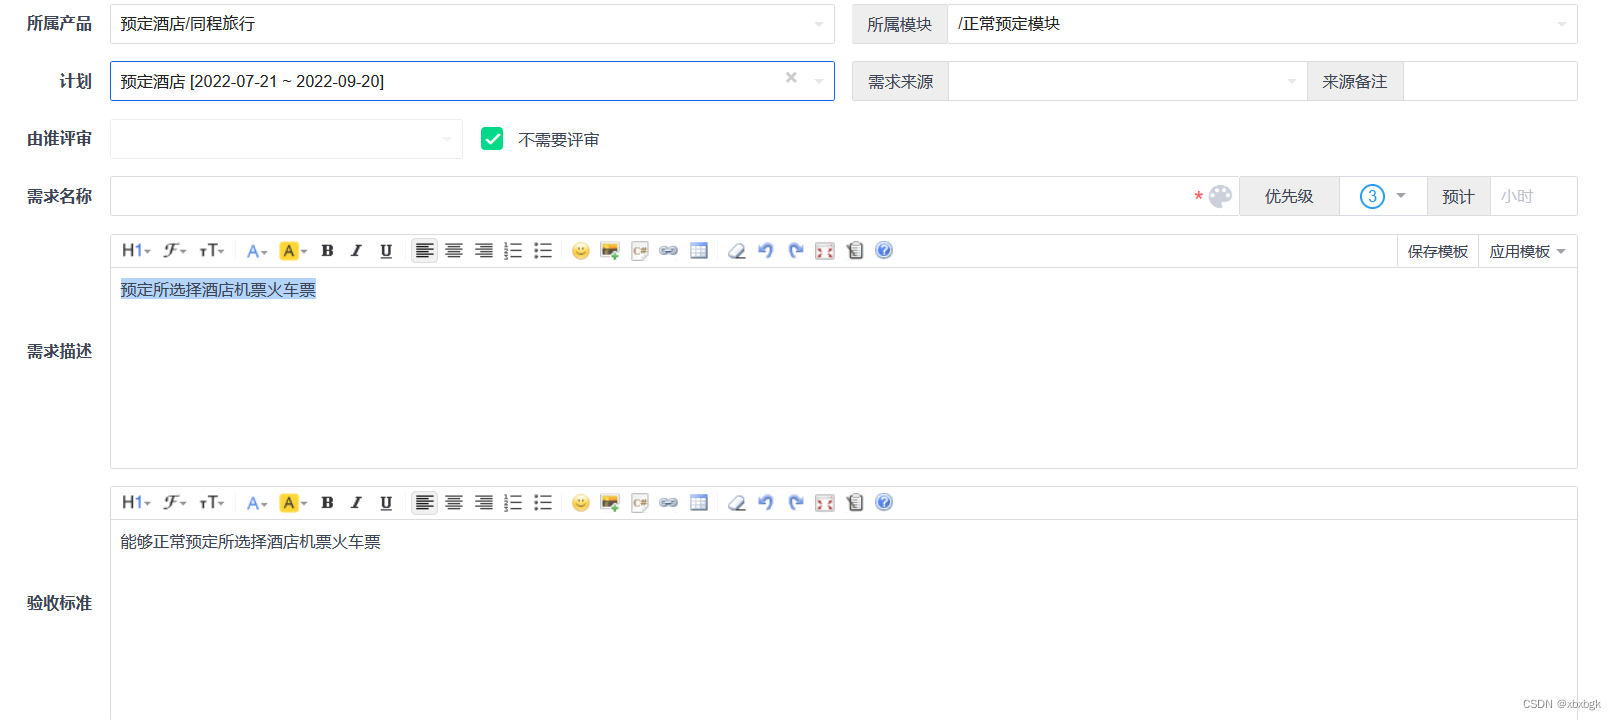Viewport: 1616px width, 720px height.
Task: Open the font family menu in 需求描述 editor
Action: (x=175, y=251)
